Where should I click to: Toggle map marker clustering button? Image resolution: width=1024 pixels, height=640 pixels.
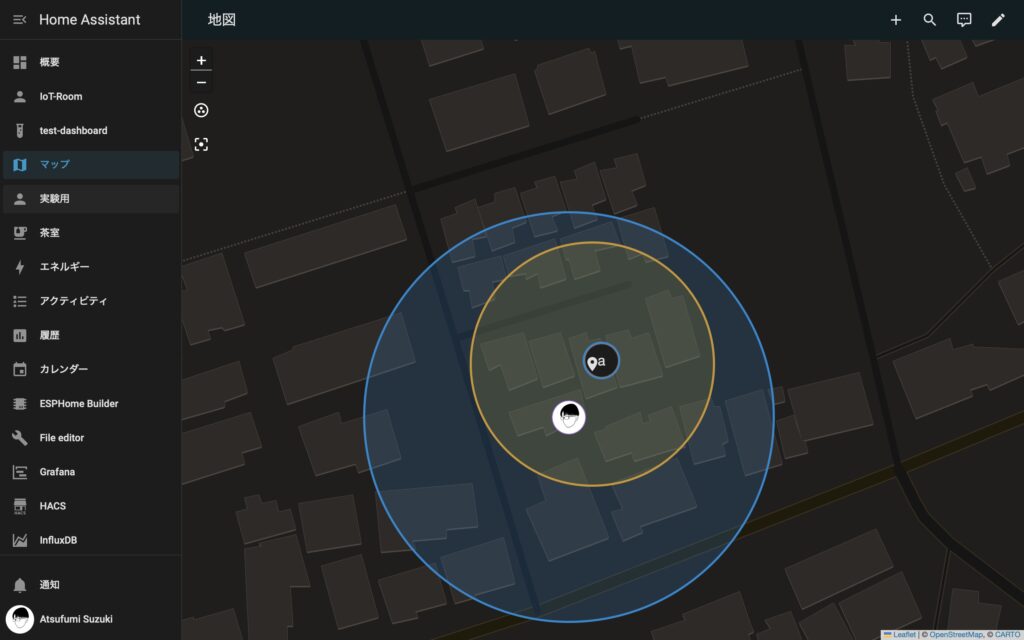click(x=201, y=111)
